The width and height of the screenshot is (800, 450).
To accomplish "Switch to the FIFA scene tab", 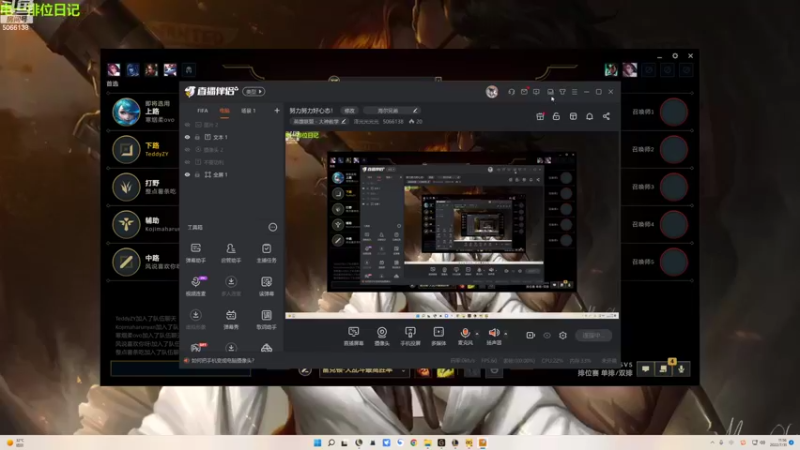I will 203,111.
